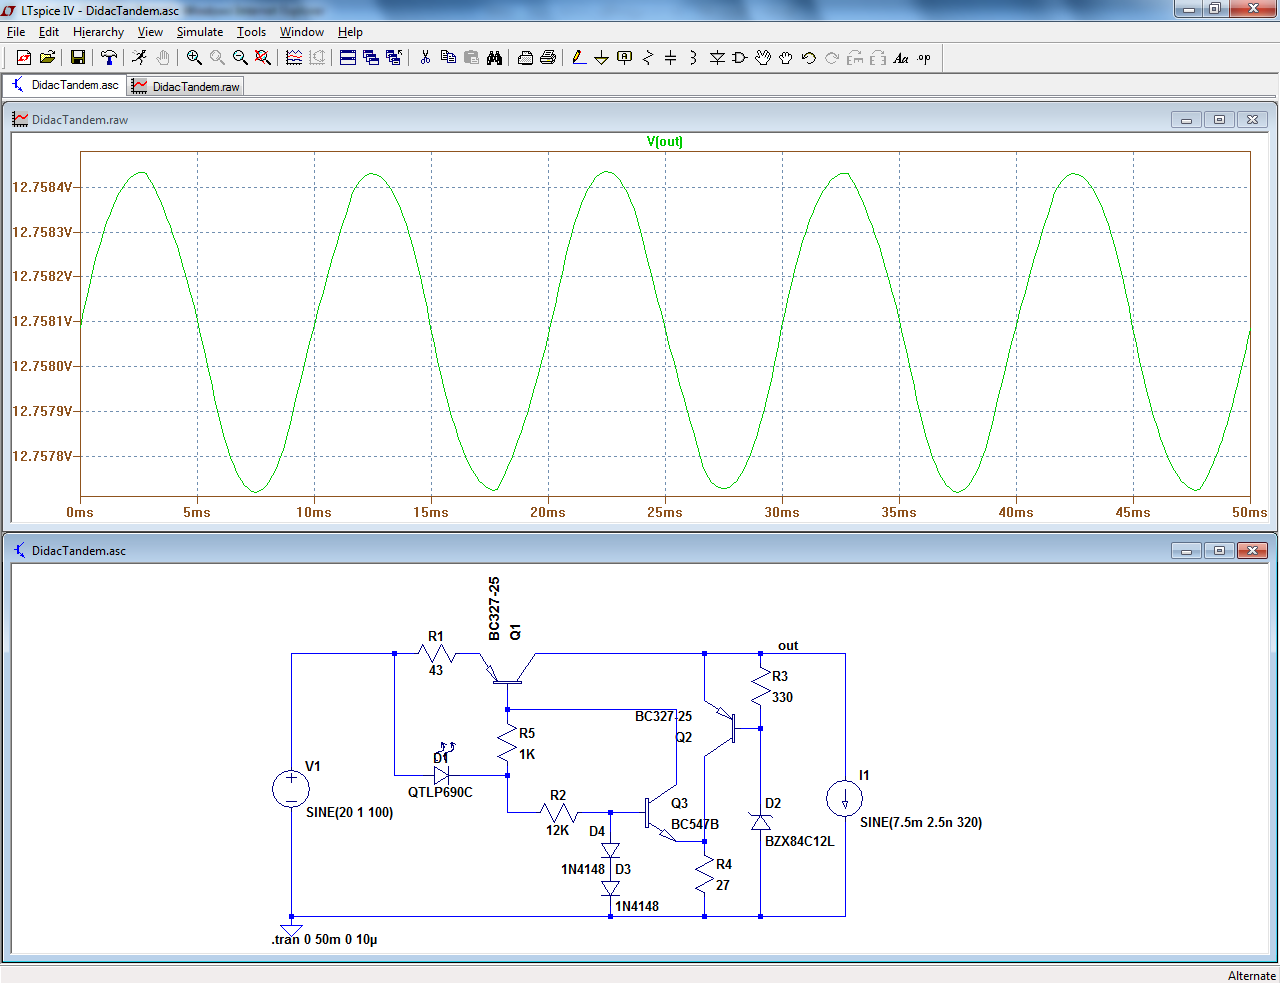Viewport: 1280px width, 984px height.
Task: Zoom to fit with crossed magnifier icon
Action: coord(263,58)
